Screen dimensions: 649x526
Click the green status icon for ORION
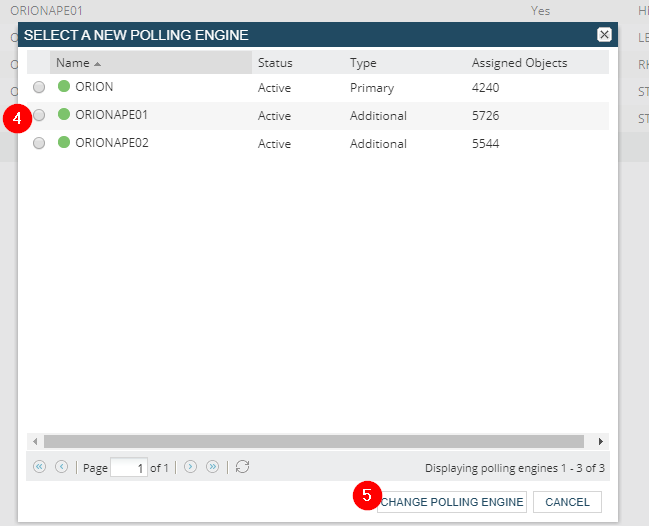pyautogui.click(x=64, y=86)
